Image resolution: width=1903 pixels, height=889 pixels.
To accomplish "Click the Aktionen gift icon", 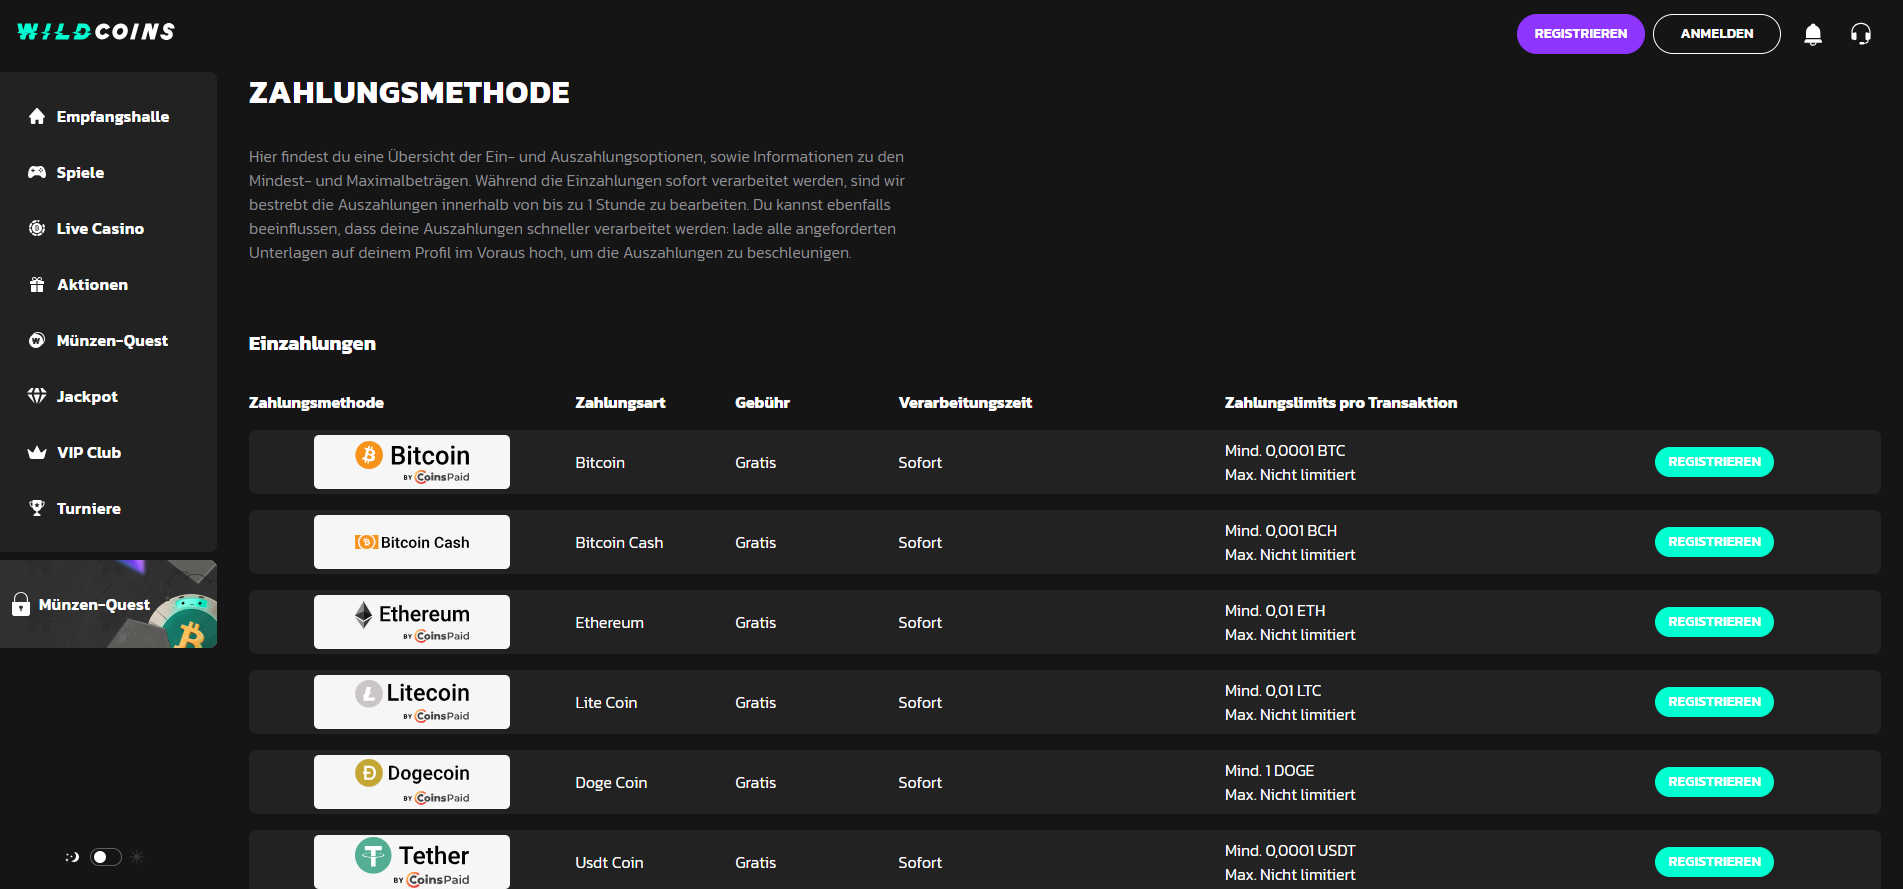I will click(x=37, y=284).
